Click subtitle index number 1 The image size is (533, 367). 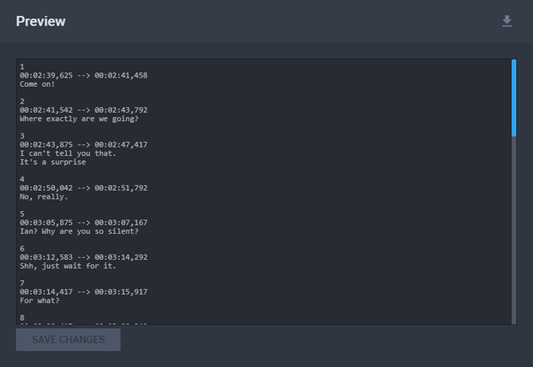pos(22,67)
